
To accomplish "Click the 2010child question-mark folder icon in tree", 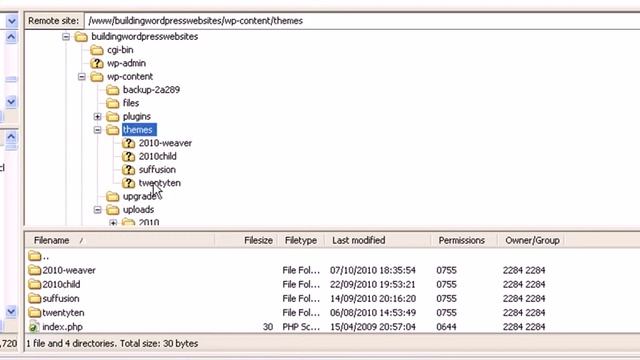I will coord(129,156).
